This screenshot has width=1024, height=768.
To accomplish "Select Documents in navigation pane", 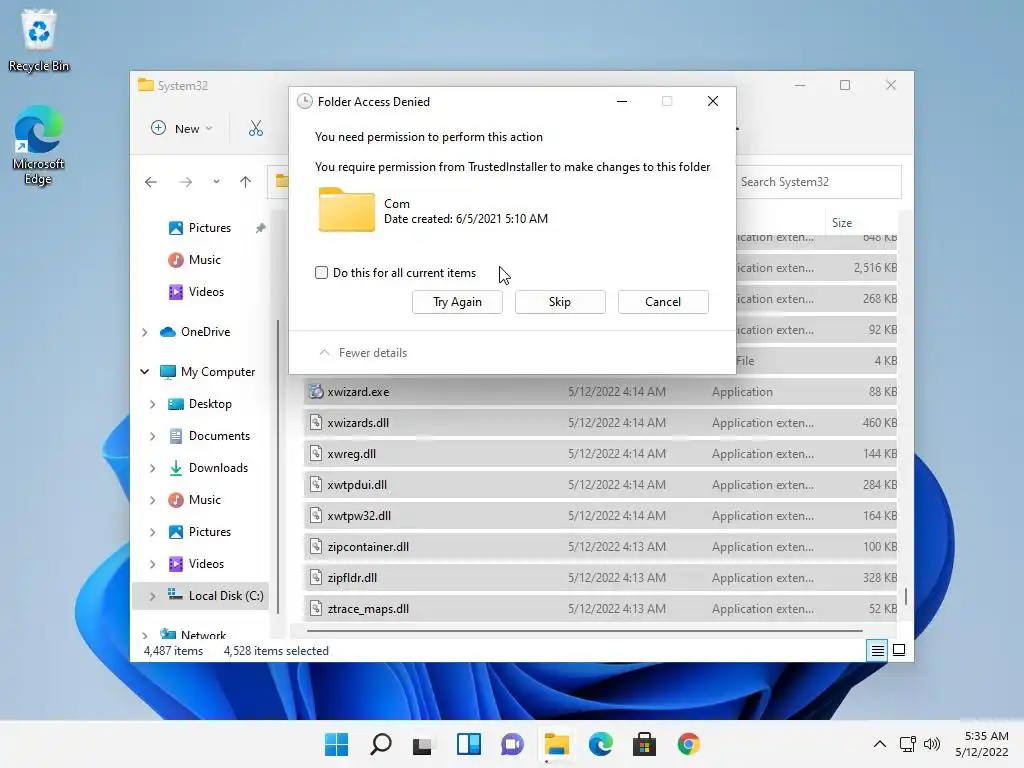I will click(210, 436).
